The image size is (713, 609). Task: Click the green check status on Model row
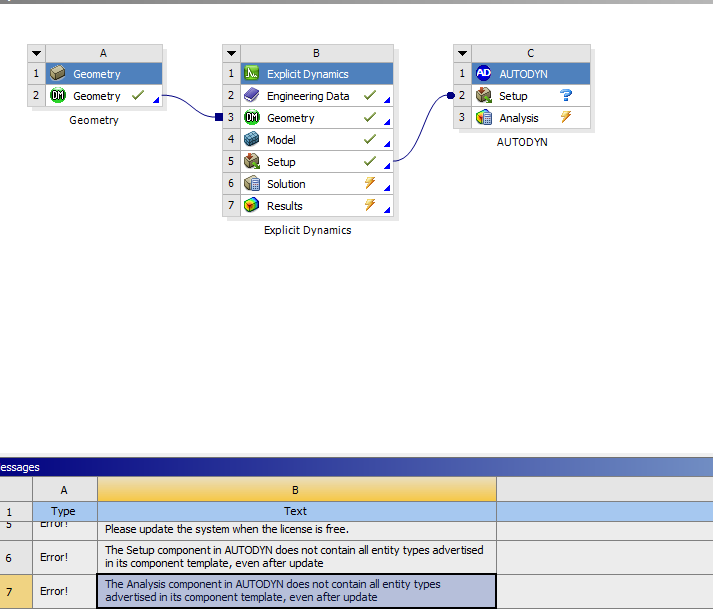[x=370, y=139]
